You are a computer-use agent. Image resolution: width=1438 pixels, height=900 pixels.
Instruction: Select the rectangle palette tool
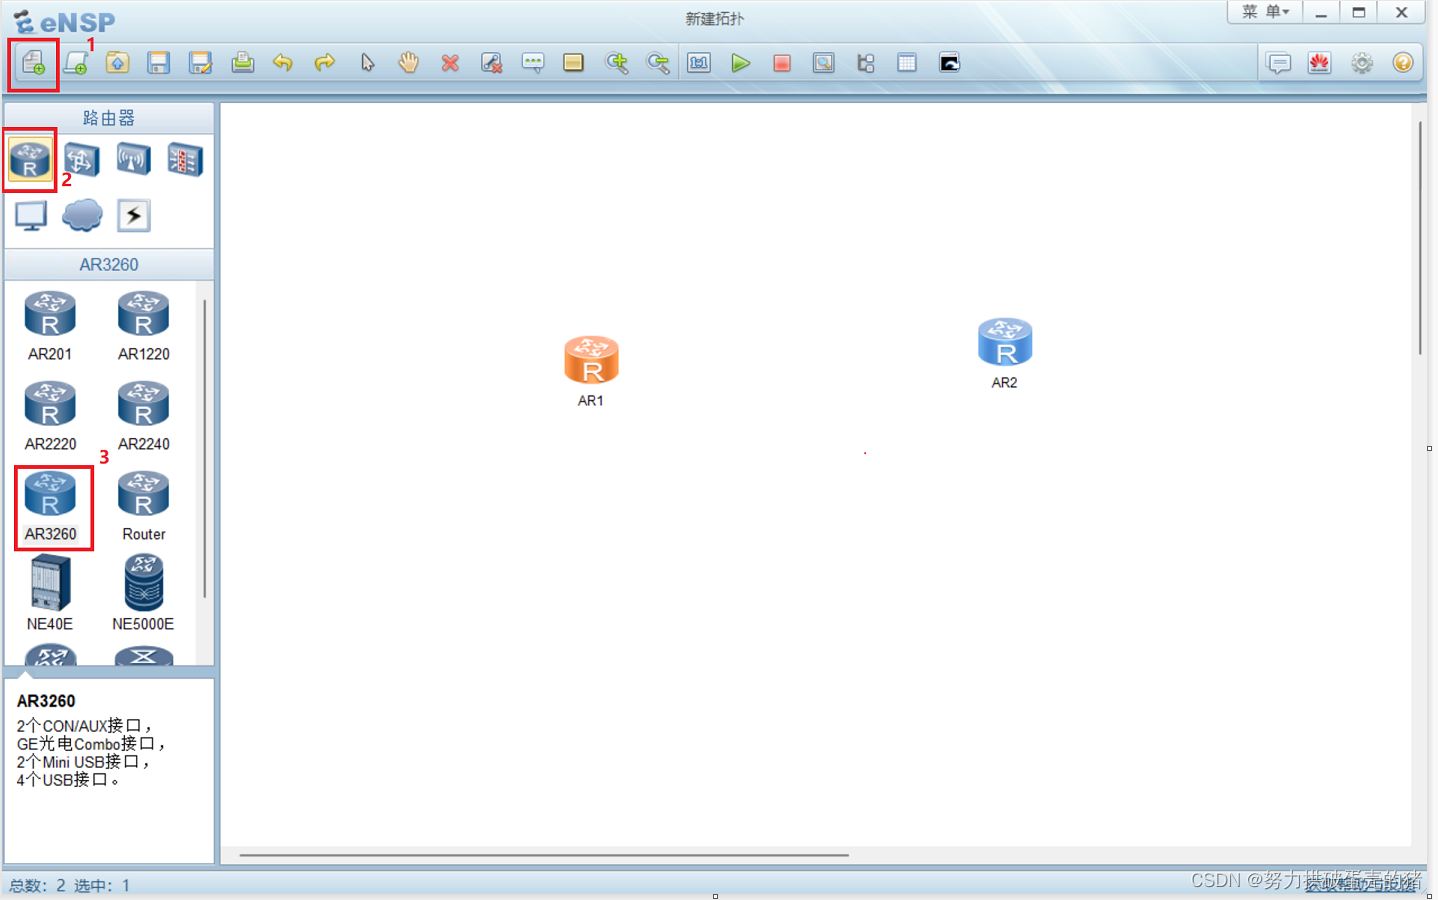point(573,63)
